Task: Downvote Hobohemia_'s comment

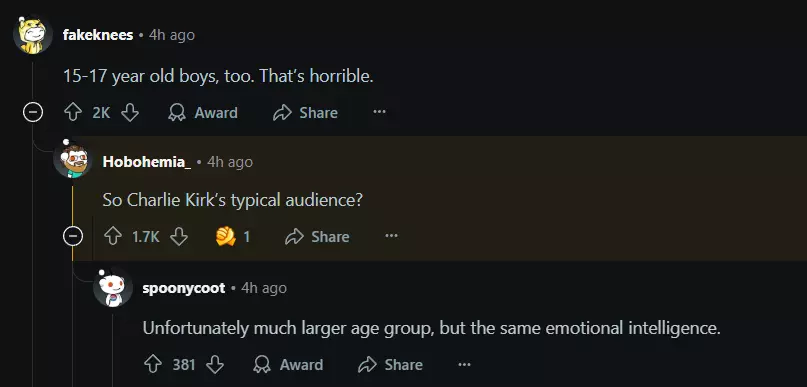Action: coord(179,237)
